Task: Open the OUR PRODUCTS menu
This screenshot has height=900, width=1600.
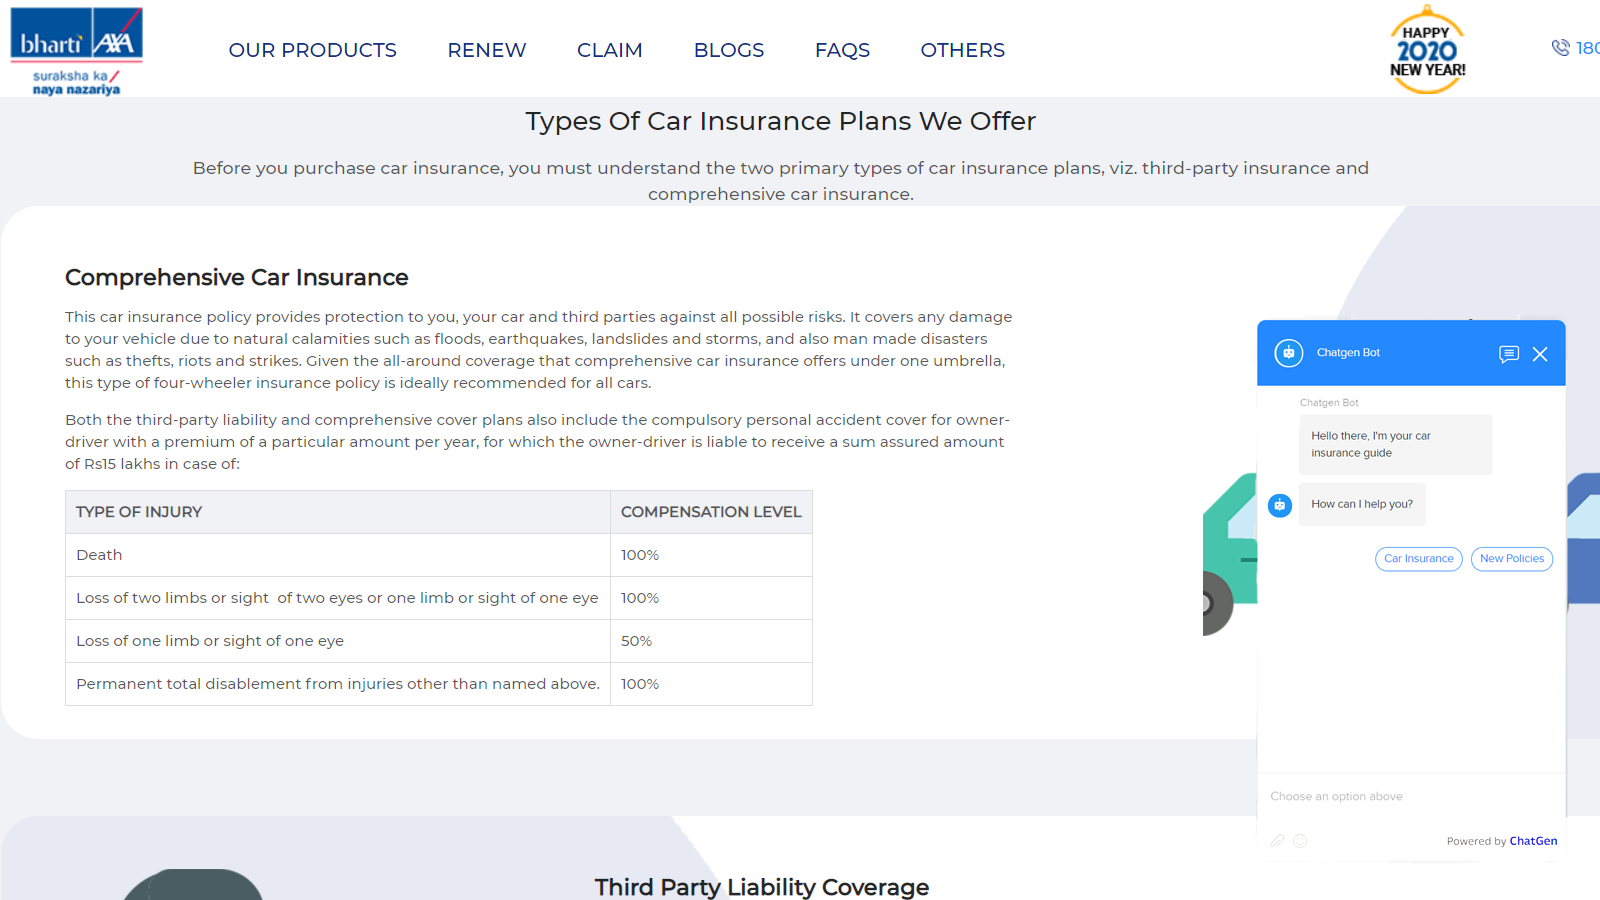Action: click(x=312, y=50)
